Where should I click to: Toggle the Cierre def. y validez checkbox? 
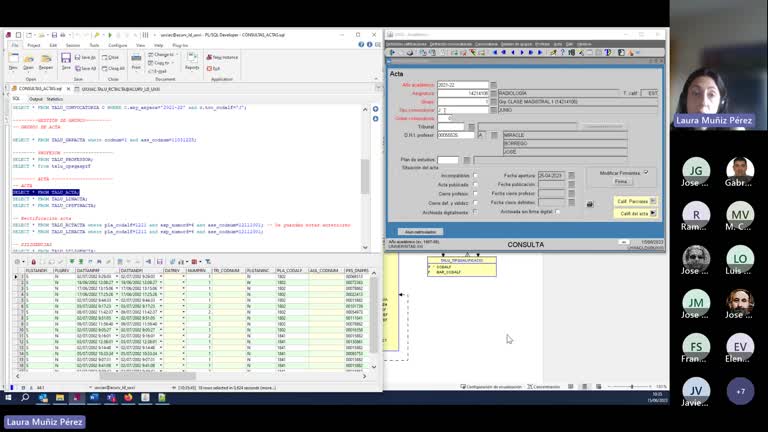475,203
